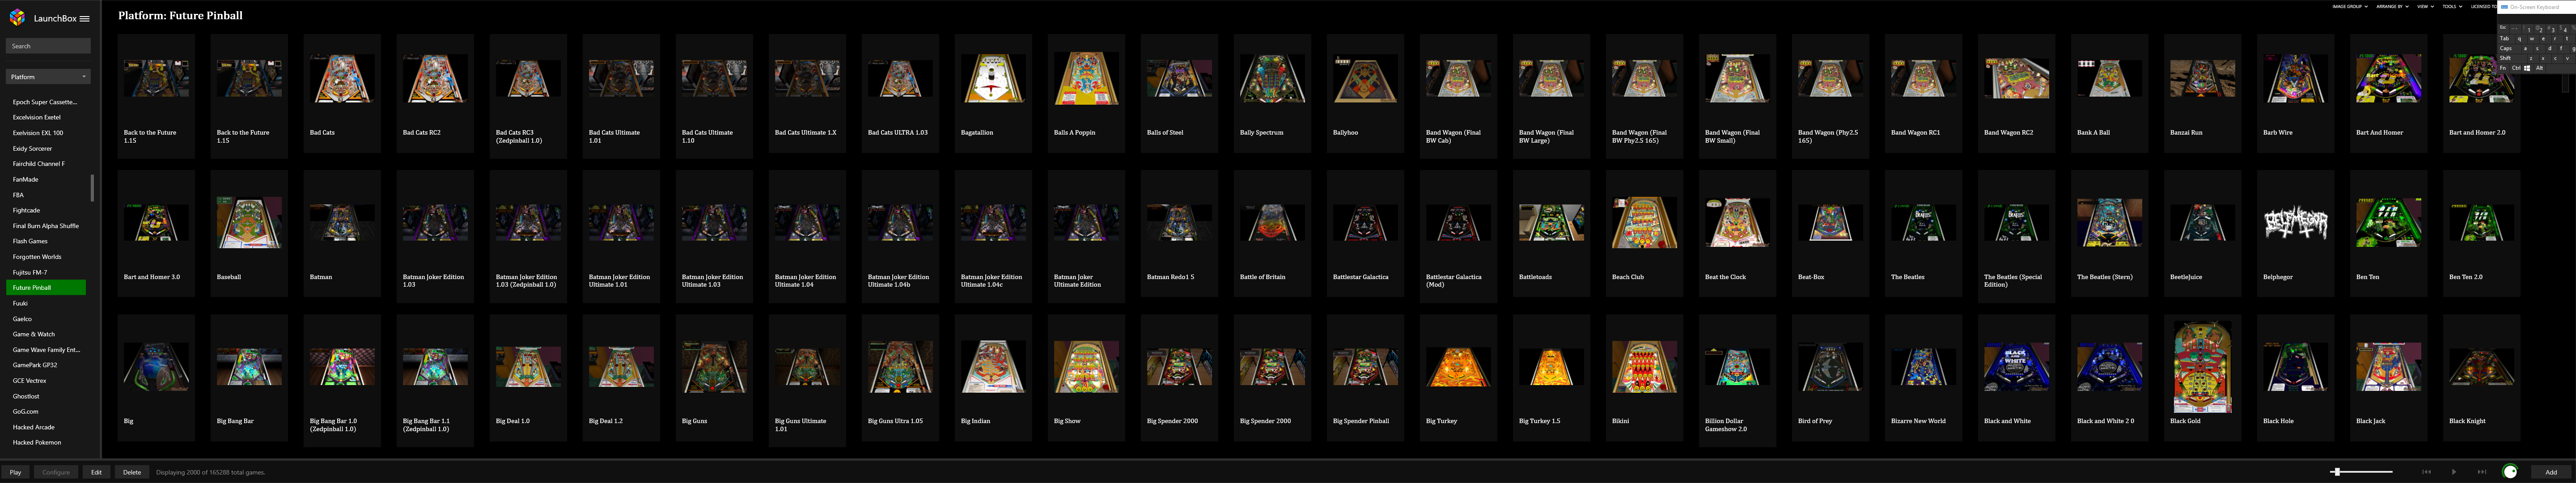Click 'Displaying 2000 of 165288 total games' status
The height and width of the screenshot is (483, 2576).
coord(210,472)
